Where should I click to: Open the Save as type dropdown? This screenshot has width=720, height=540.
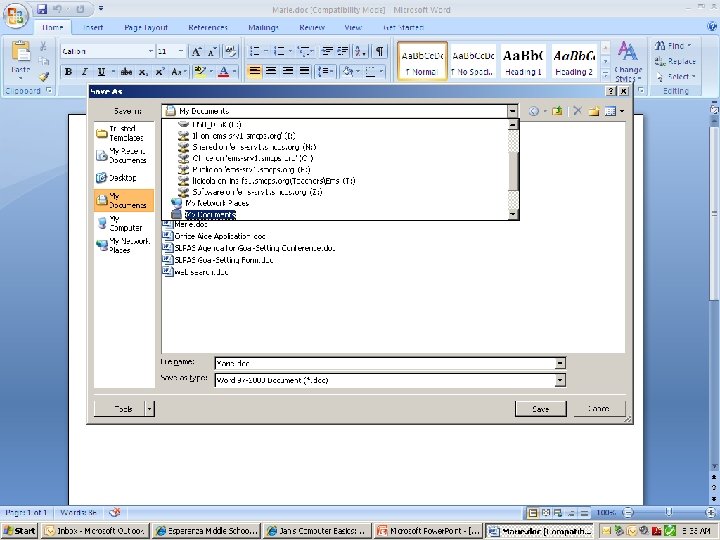[560, 380]
